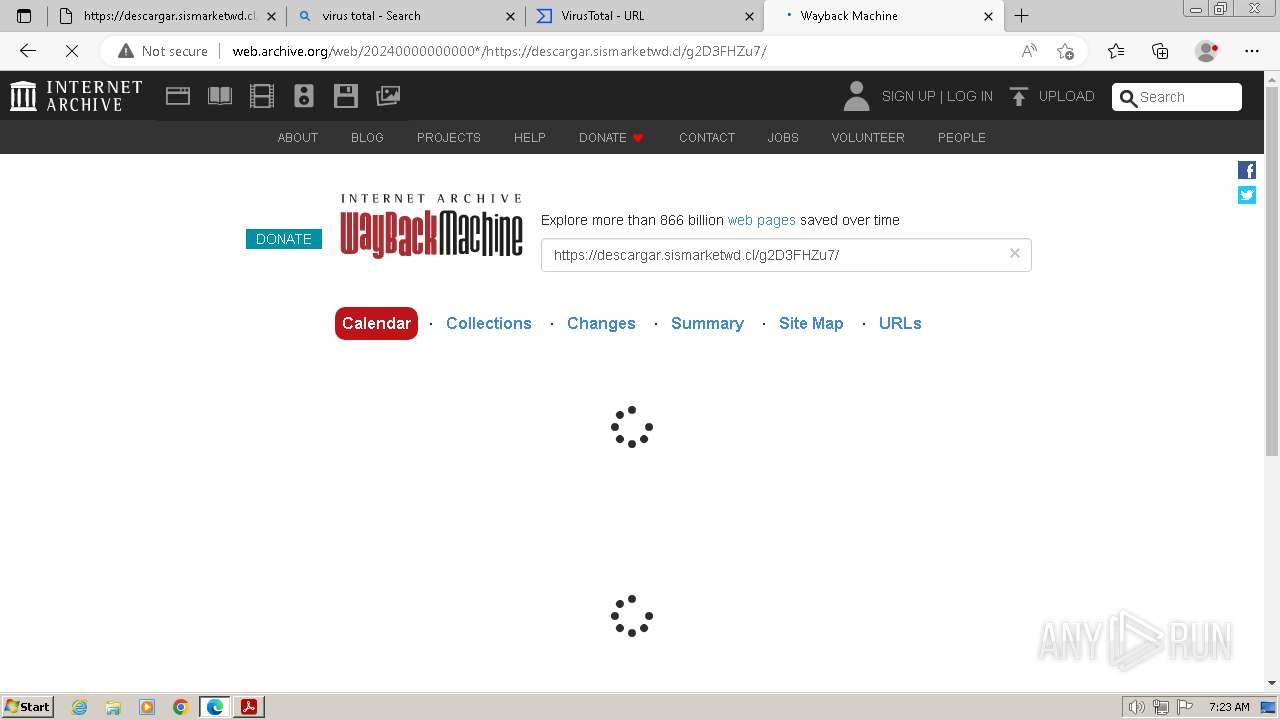1280x720 pixels.
Task: Click the Wayback Machine logo
Action: tap(431, 226)
